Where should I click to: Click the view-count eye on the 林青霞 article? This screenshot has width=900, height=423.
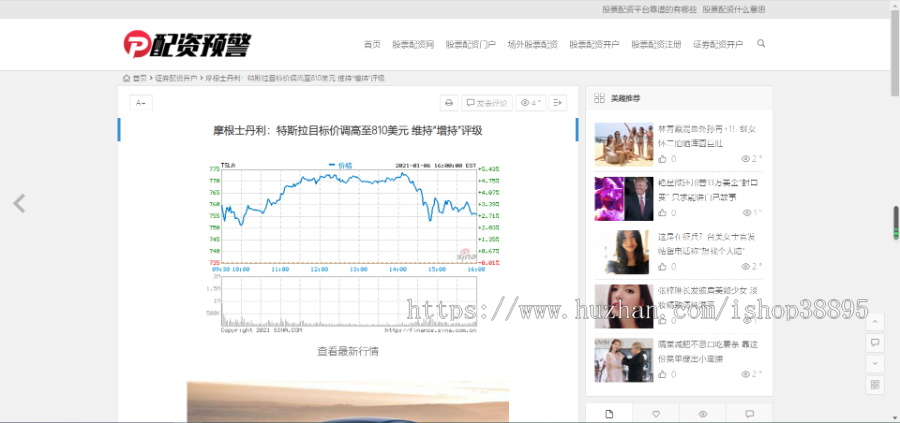746,158
